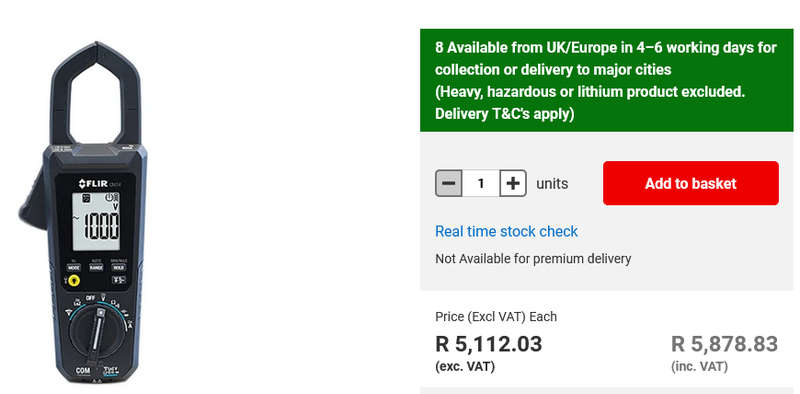Decrease quantity with the minus button
The height and width of the screenshot is (394, 800).
tap(448, 183)
